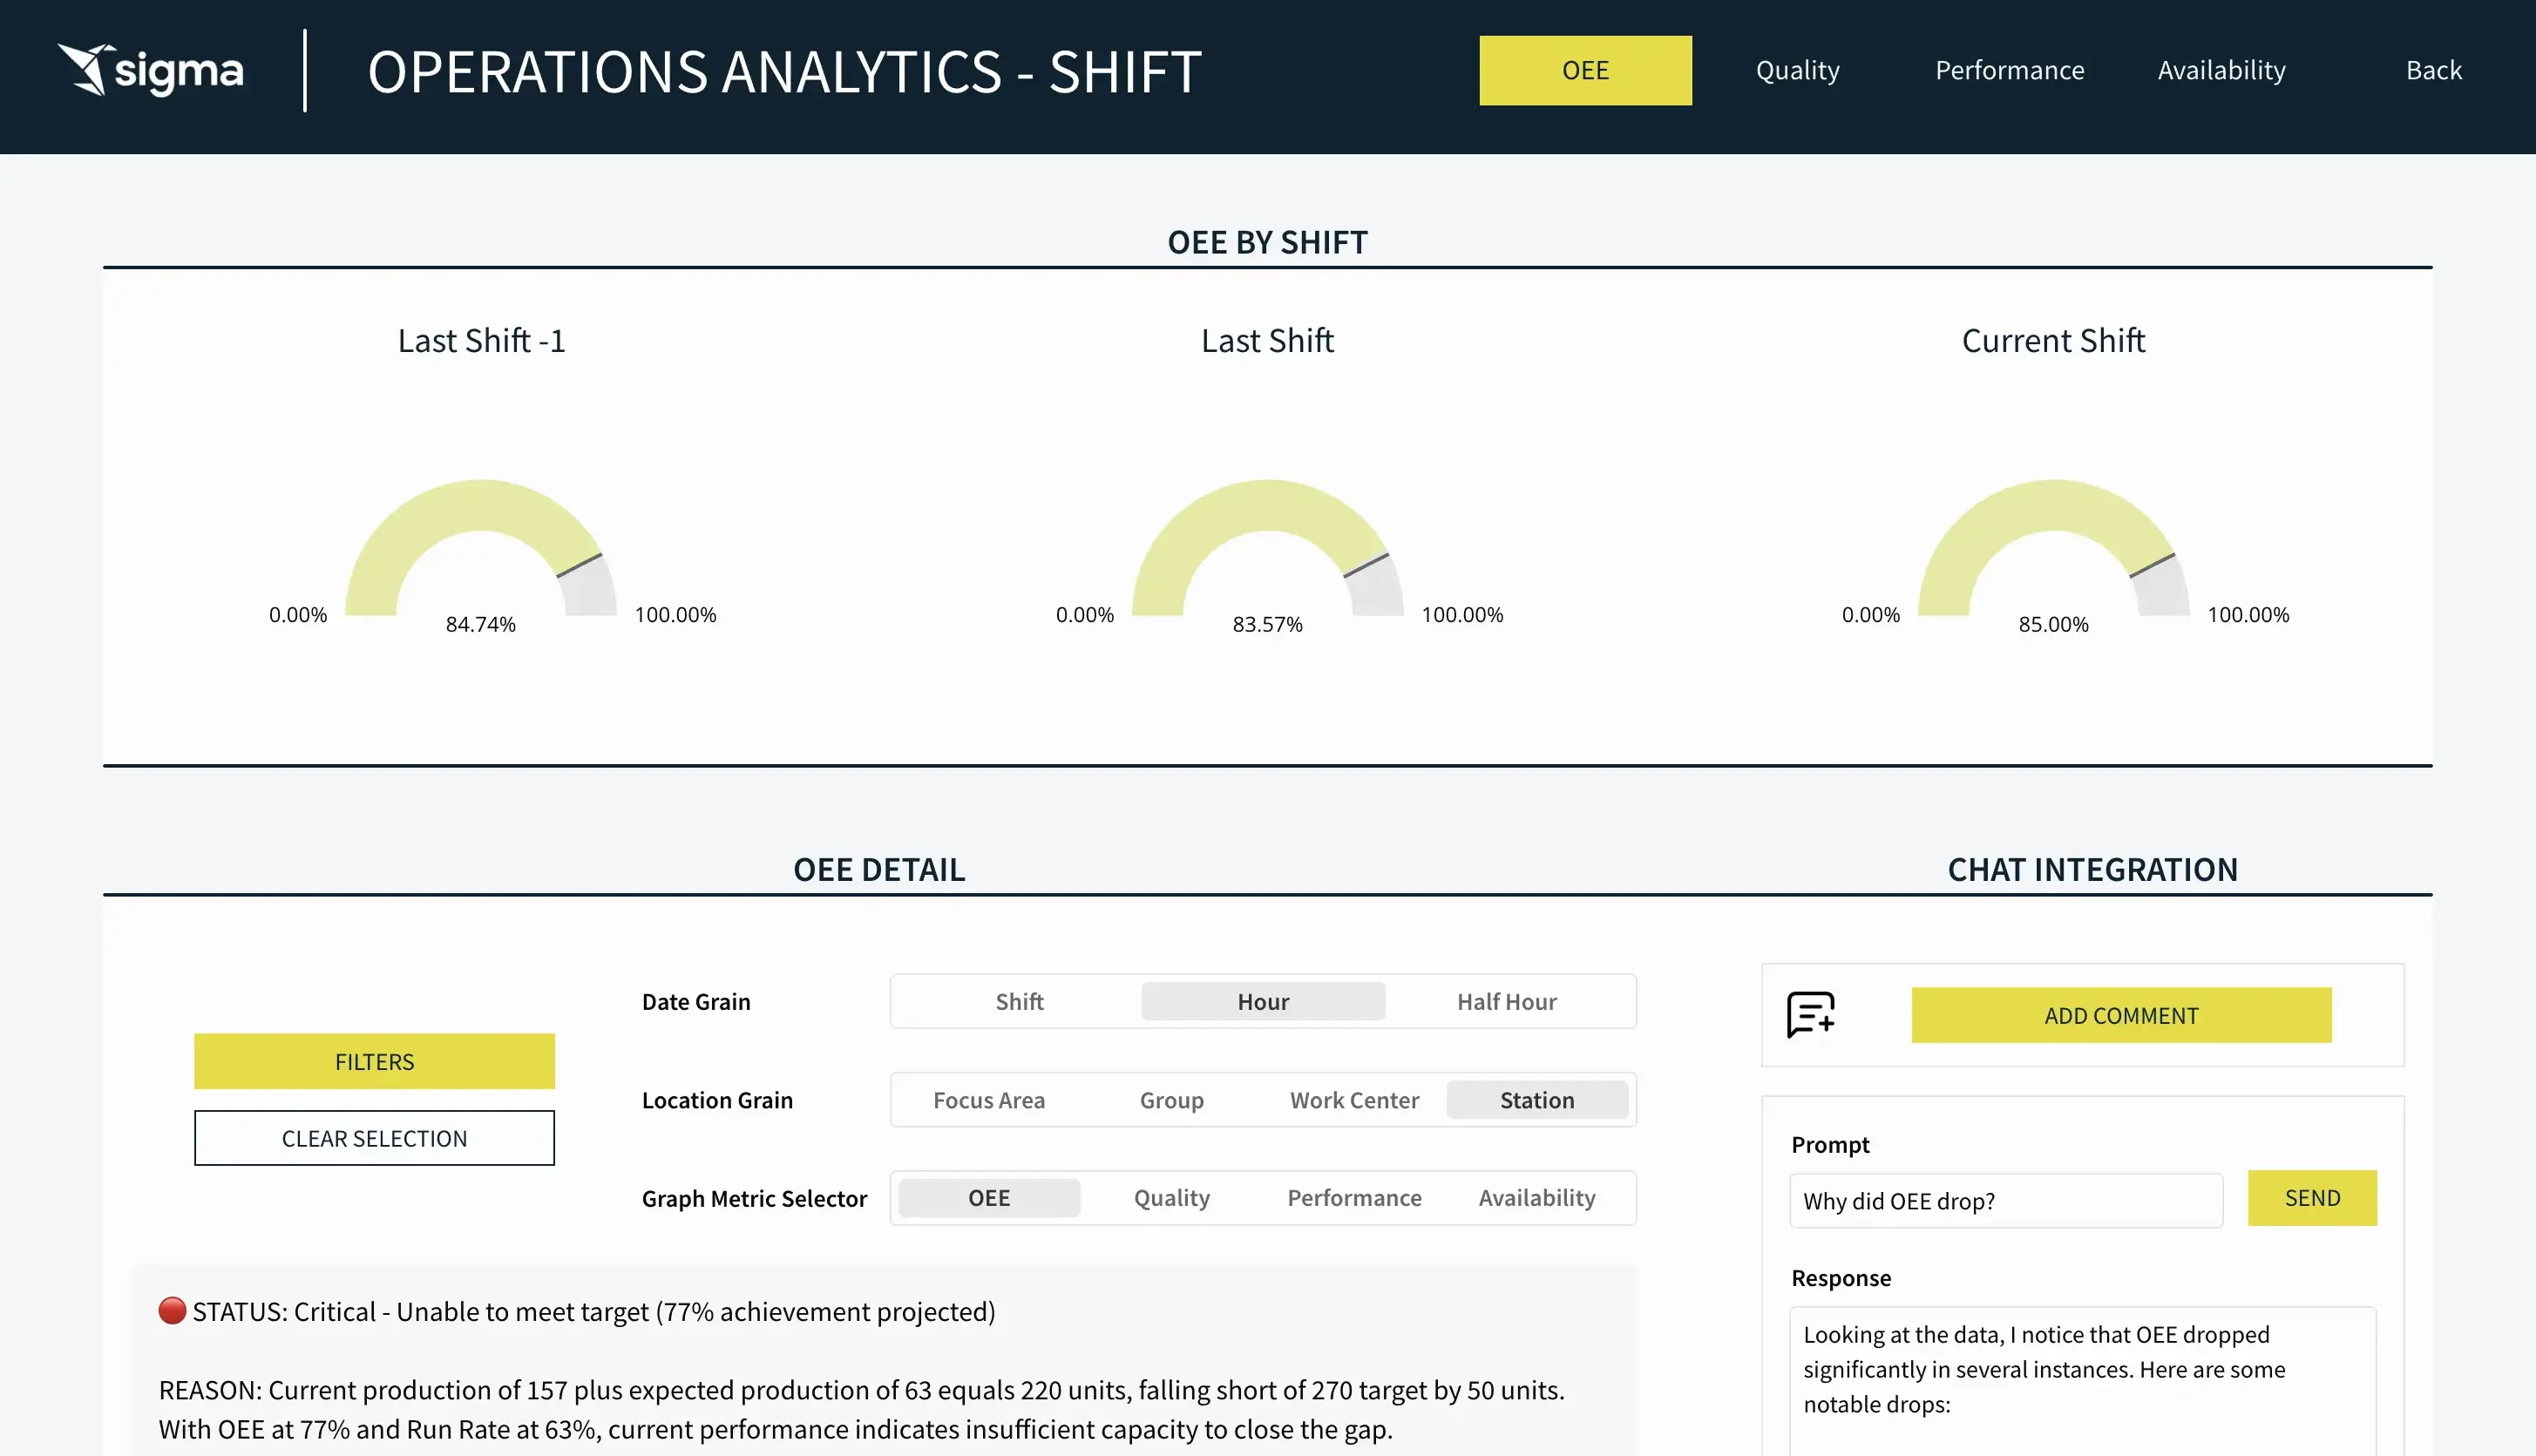The height and width of the screenshot is (1456, 2536).
Task: Switch graph metric to Availability
Action: tap(1536, 1198)
